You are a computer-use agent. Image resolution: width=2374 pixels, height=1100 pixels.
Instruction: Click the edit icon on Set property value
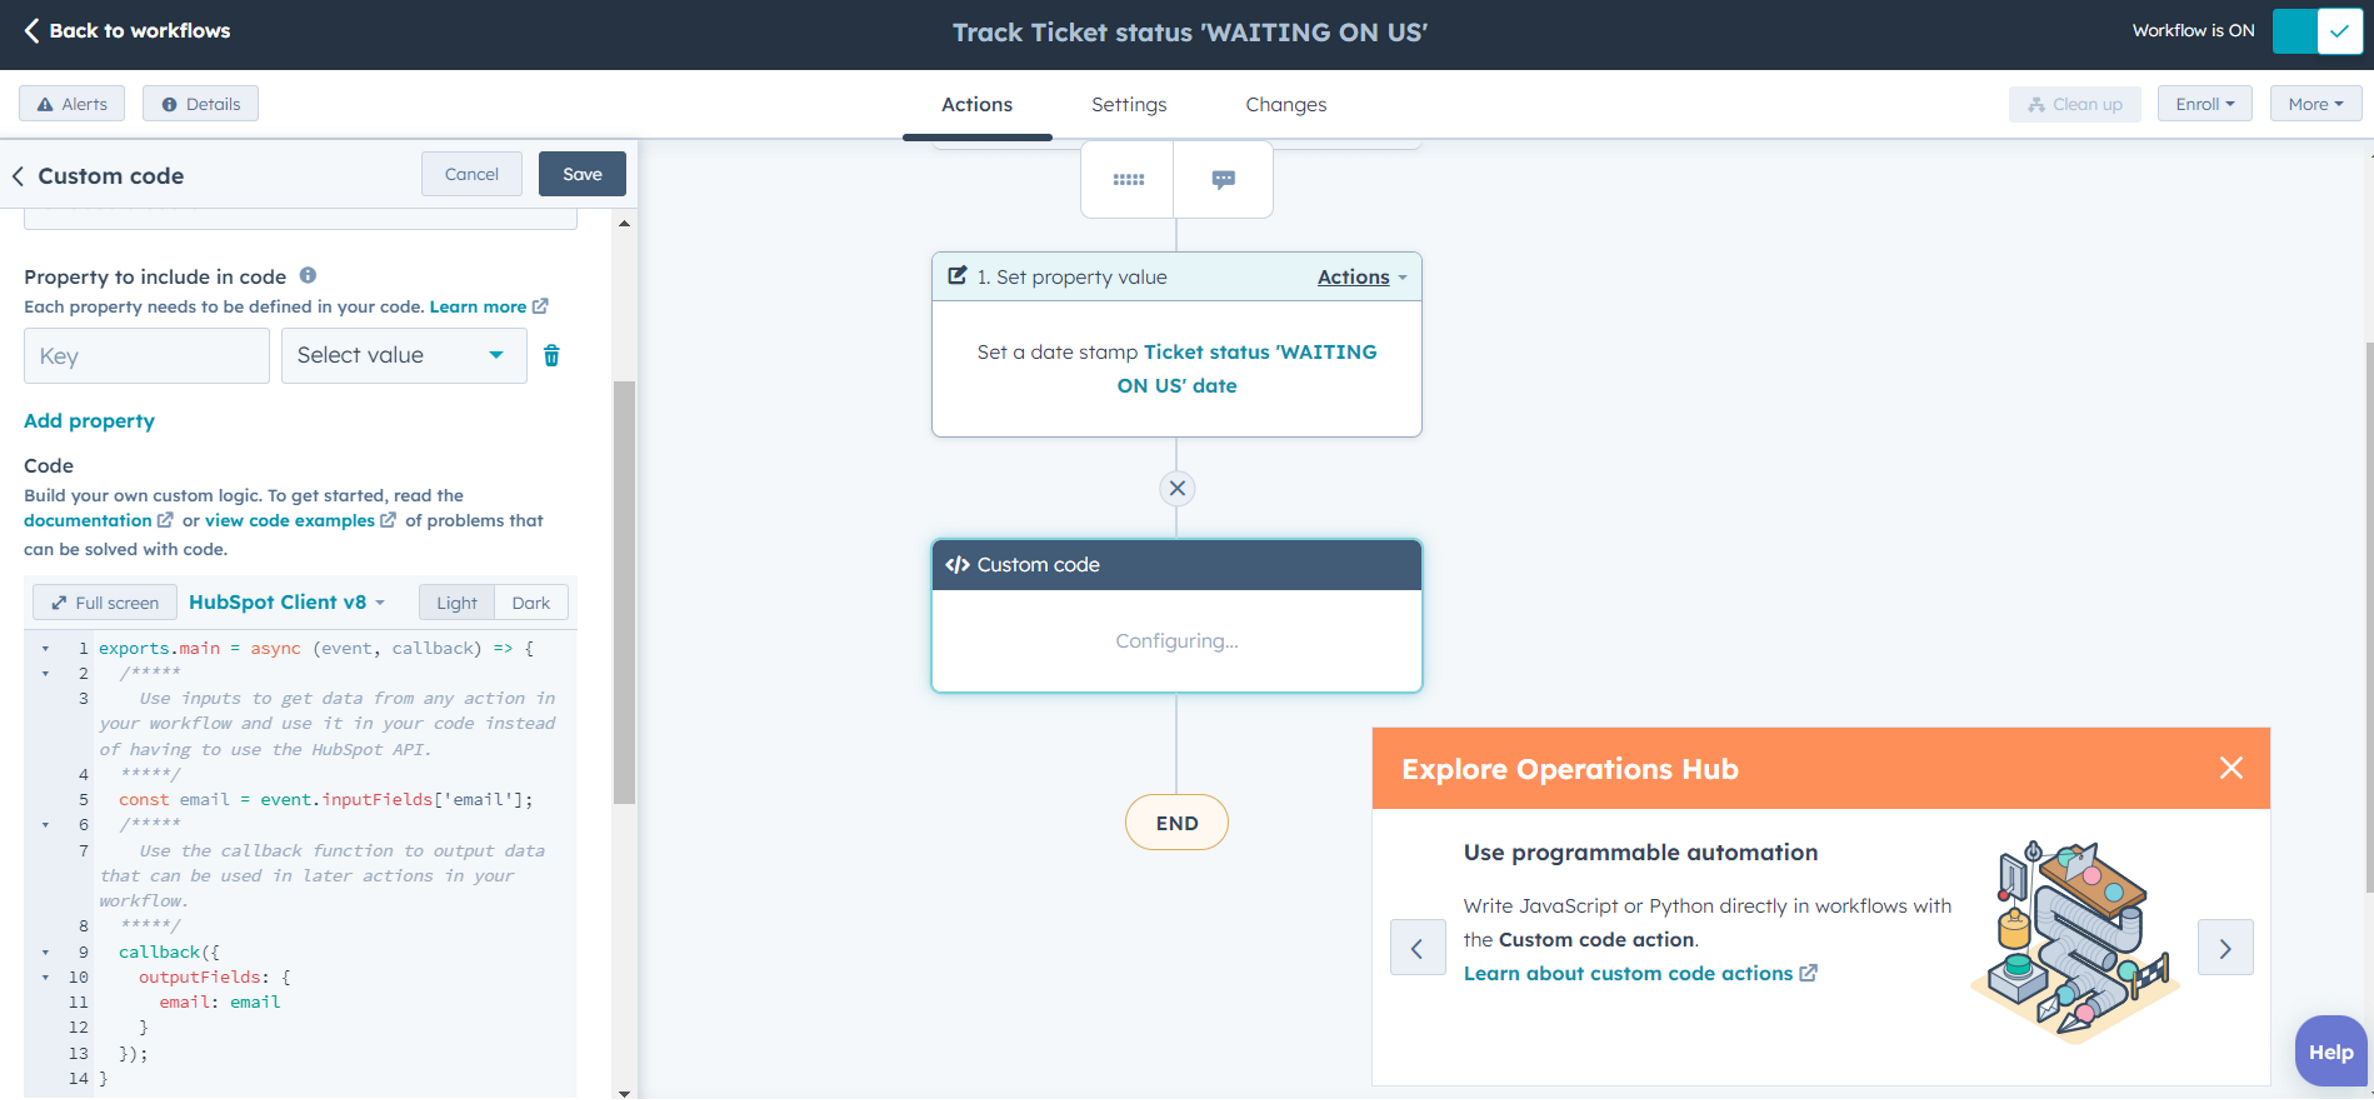957,276
